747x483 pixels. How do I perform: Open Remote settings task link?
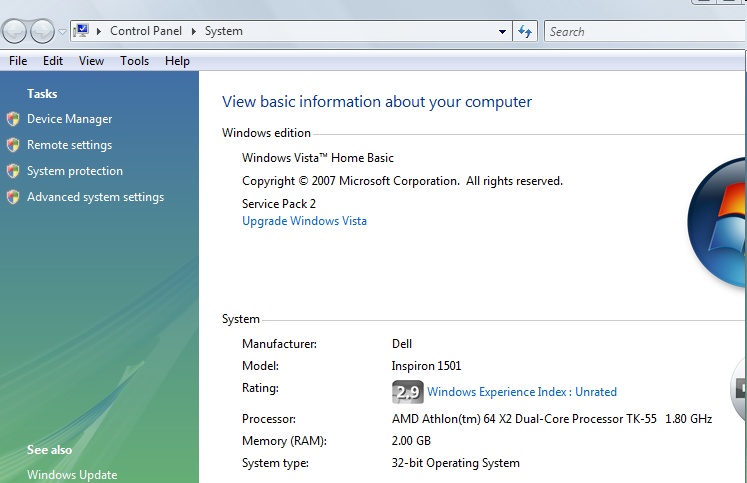pyautogui.click(x=70, y=145)
